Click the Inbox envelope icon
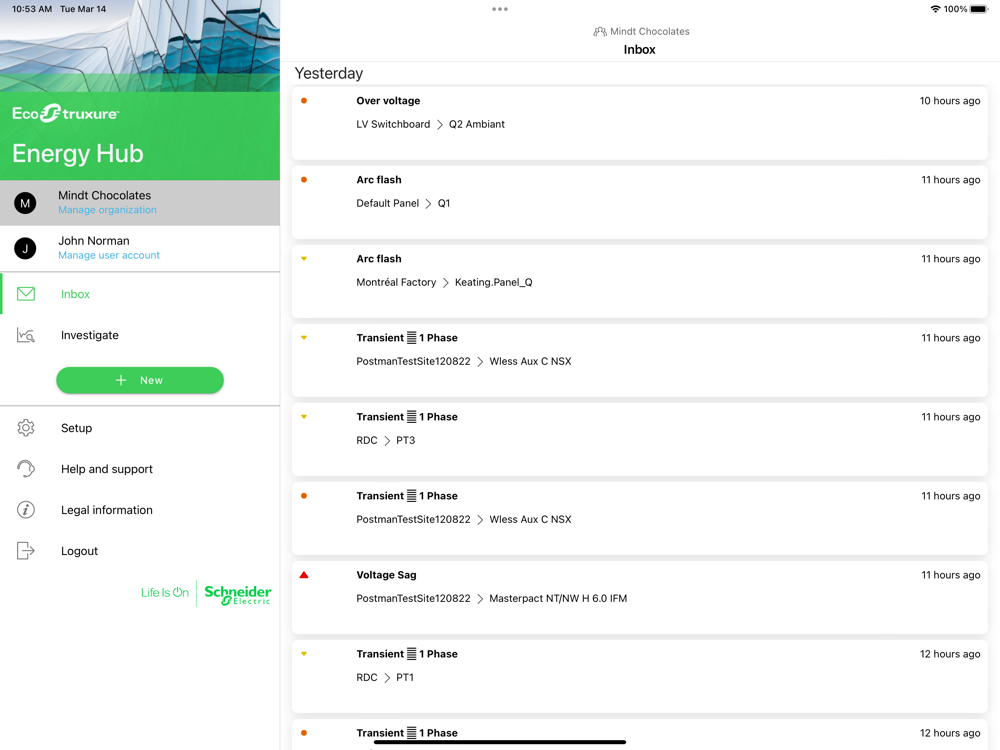Image resolution: width=1000 pixels, height=750 pixels. click(26, 294)
